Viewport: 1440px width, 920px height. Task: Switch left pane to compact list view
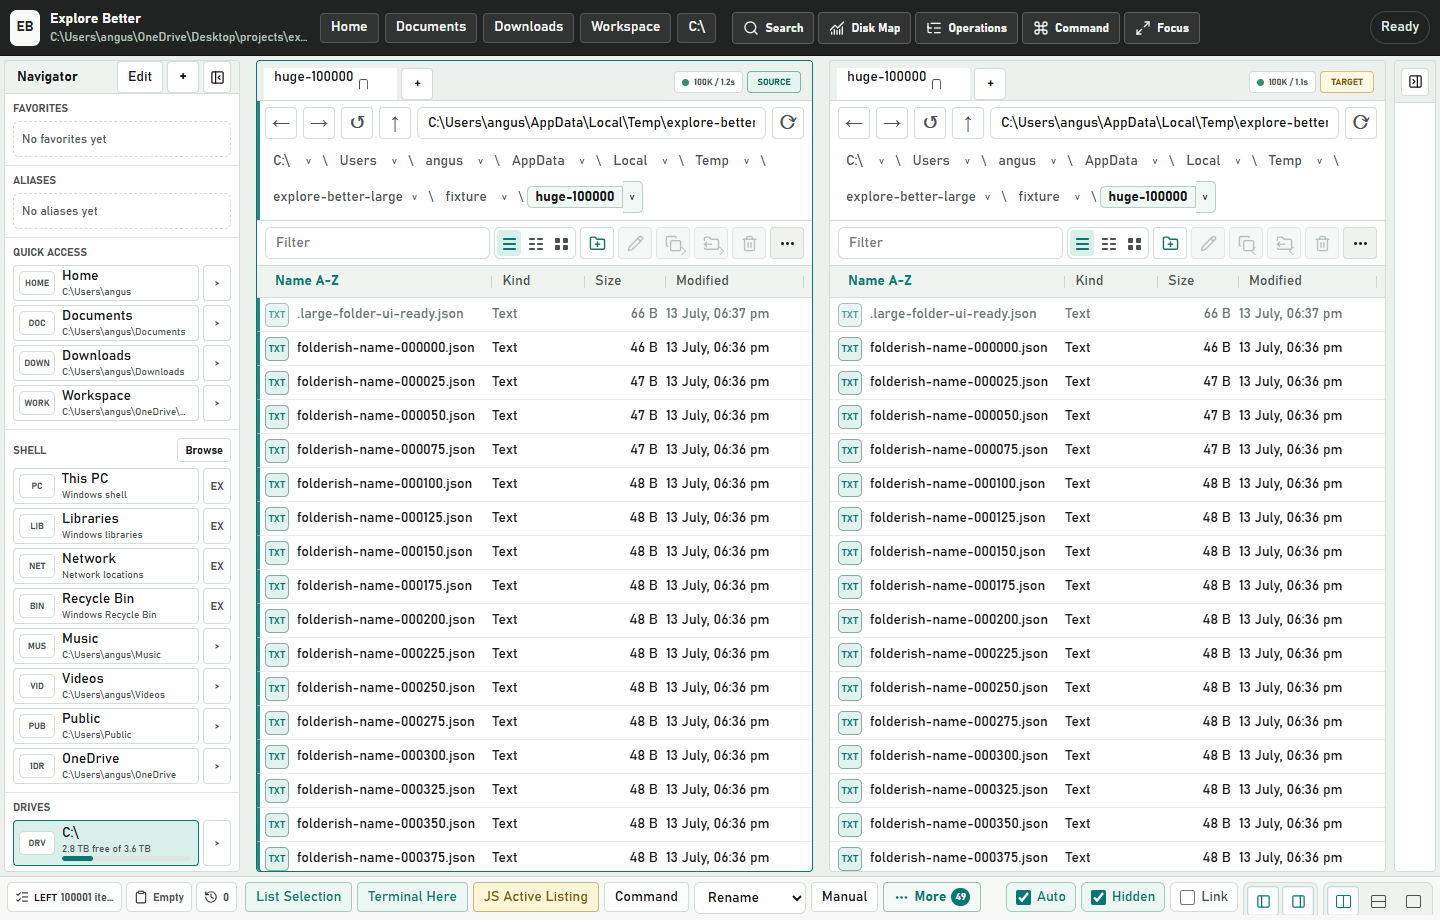(536, 243)
